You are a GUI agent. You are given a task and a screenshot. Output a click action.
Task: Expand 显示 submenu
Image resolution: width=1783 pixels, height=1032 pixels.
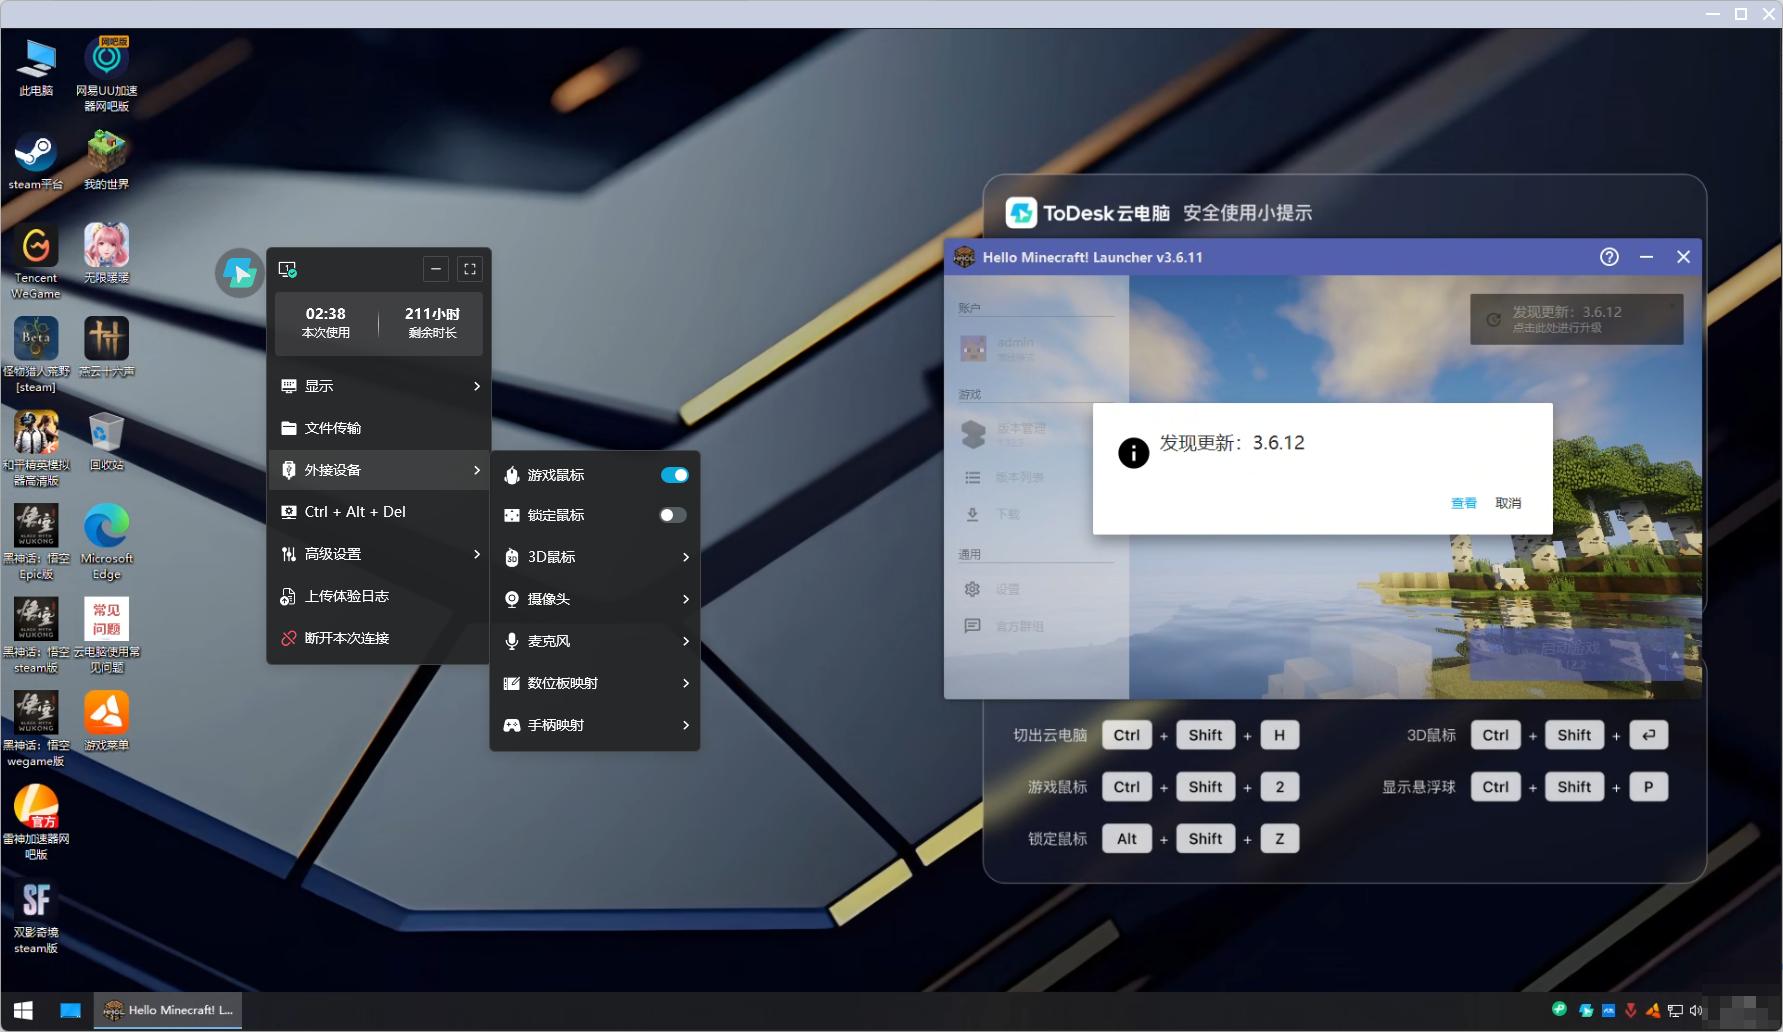click(x=379, y=386)
